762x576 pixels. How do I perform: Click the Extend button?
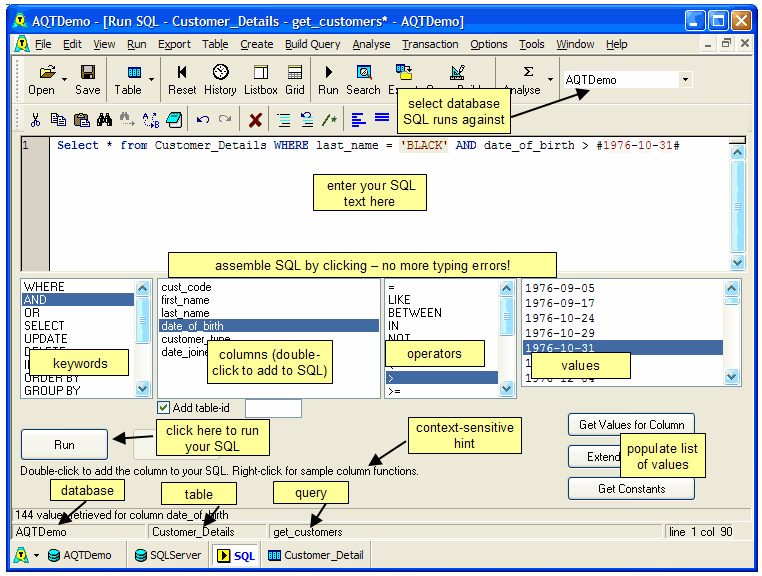[595, 457]
